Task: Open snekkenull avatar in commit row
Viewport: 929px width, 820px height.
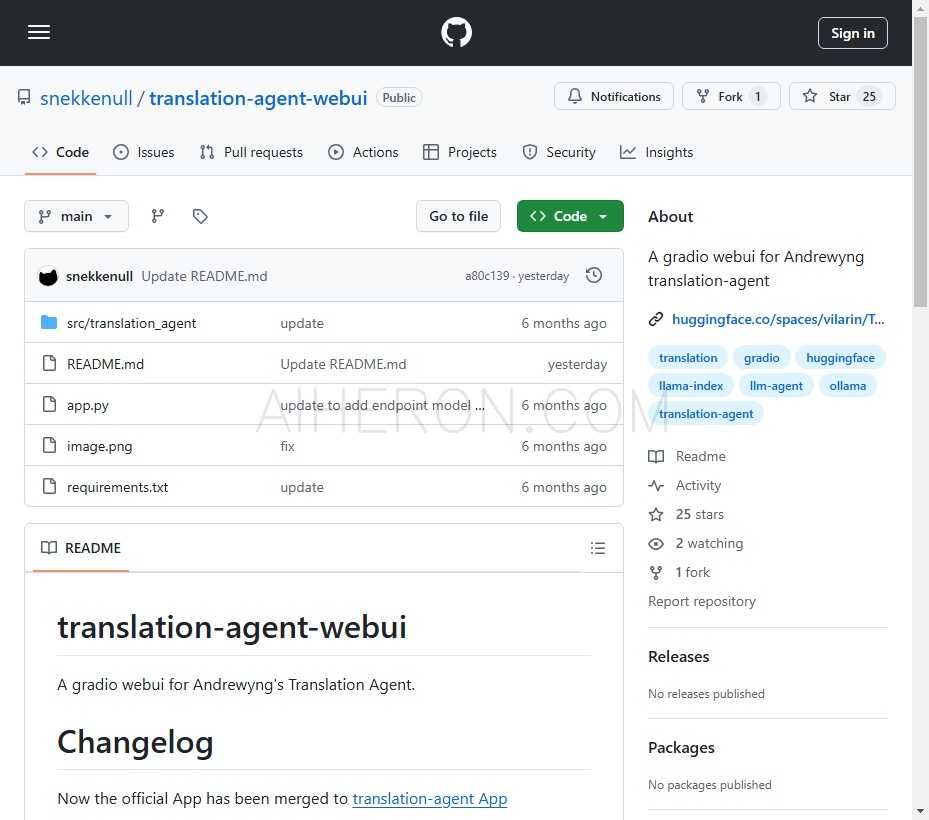Action: [x=48, y=276]
